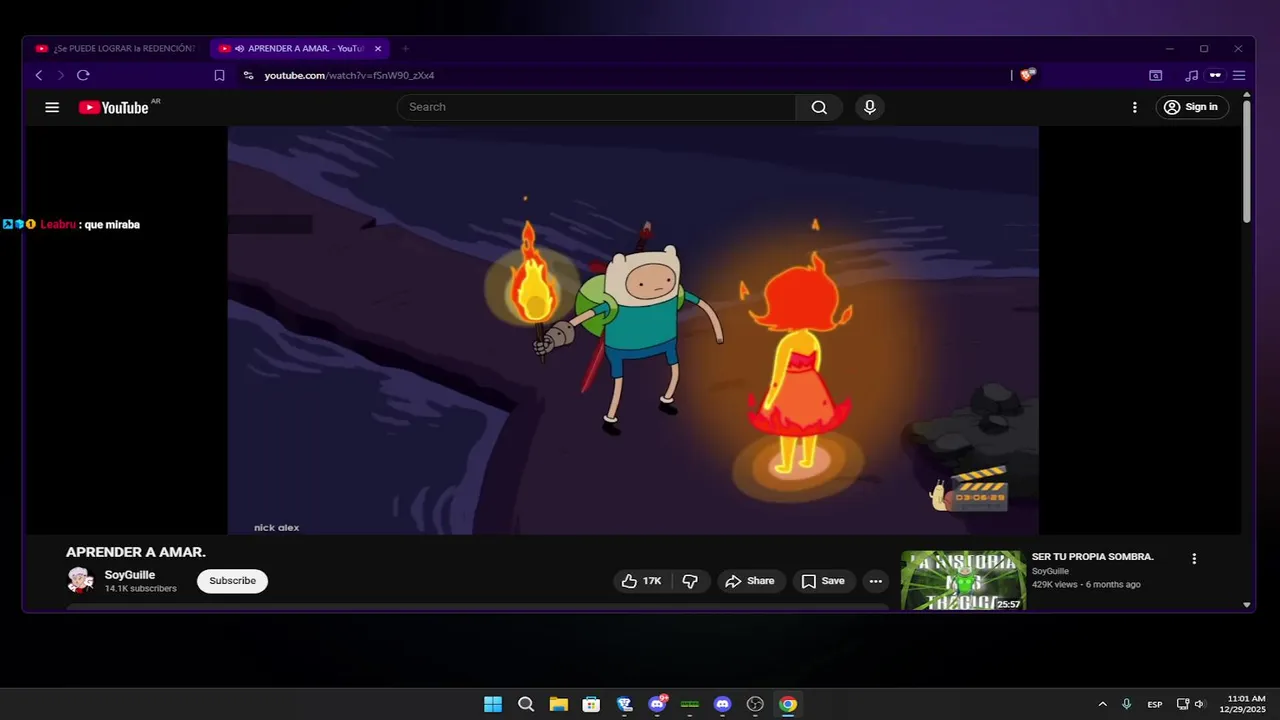
Task: Close the 'APRENDER A AMAR.' tab
Action: (x=378, y=48)
